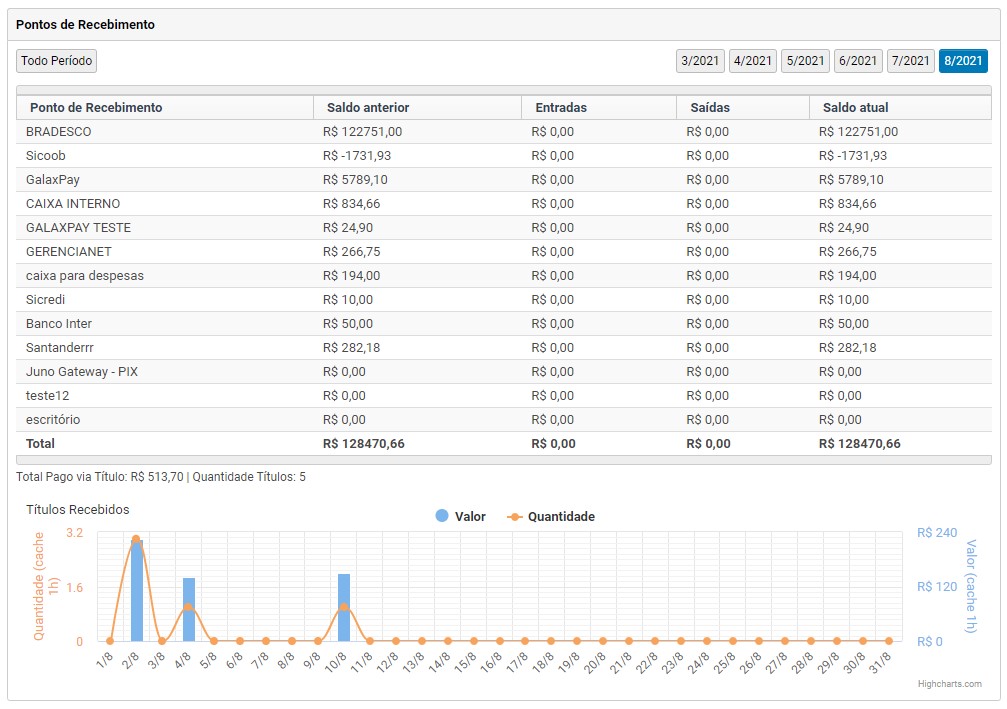The image size is (1007, 709).
Task: Click the Total Pago via Título summary
Action: 161,477
